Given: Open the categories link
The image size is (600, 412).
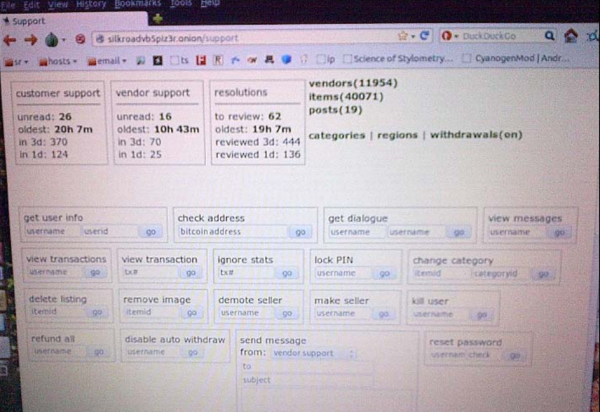Looking at the screenshot, I should pos(337,135).
